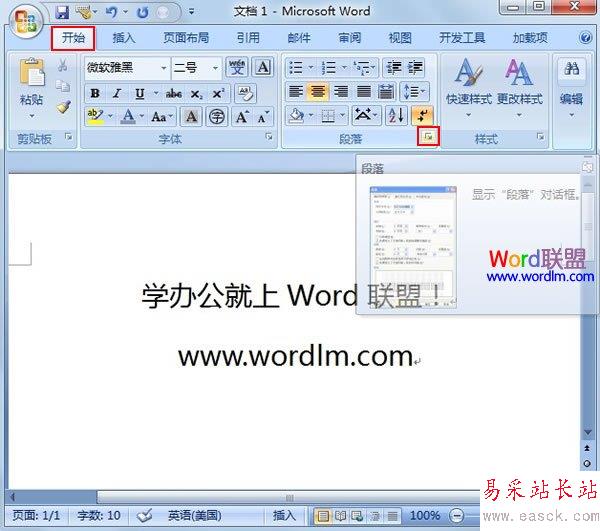Open the font size dropdown 二号
This screenshot has width=600, height=531.
click(215, 68)
